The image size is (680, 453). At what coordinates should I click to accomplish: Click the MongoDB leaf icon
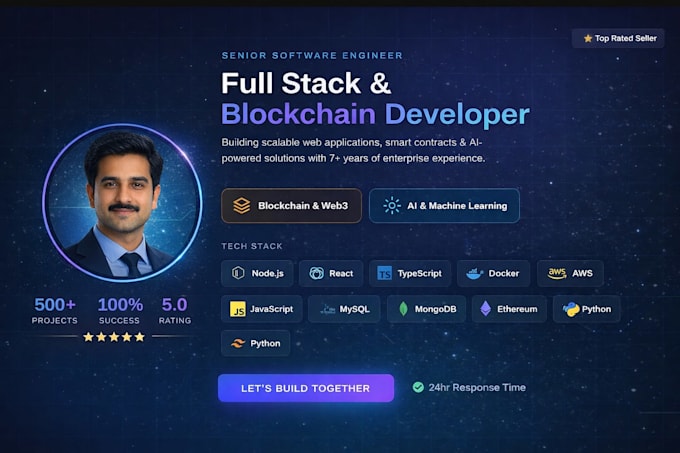point(403,309)
